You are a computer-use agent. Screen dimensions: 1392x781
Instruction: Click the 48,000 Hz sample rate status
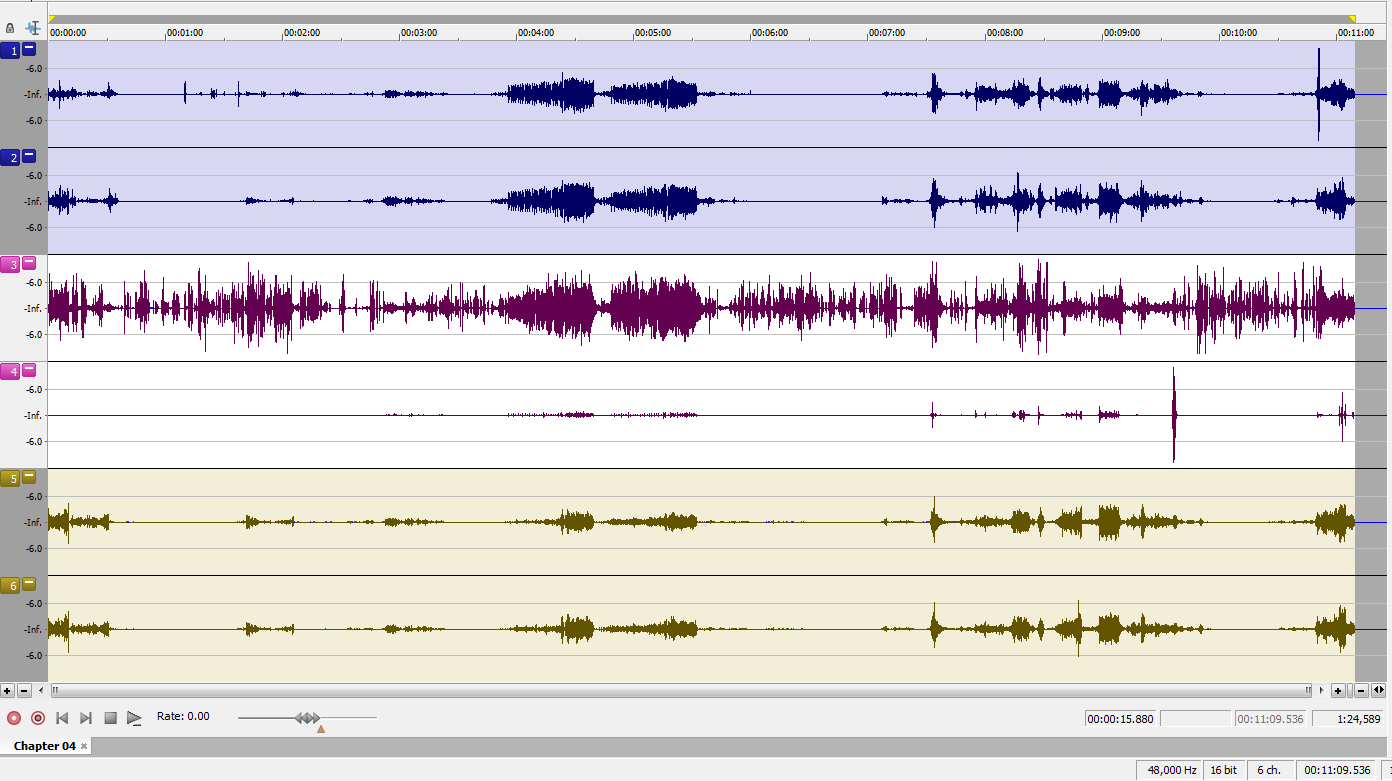tap(1171, 770)
